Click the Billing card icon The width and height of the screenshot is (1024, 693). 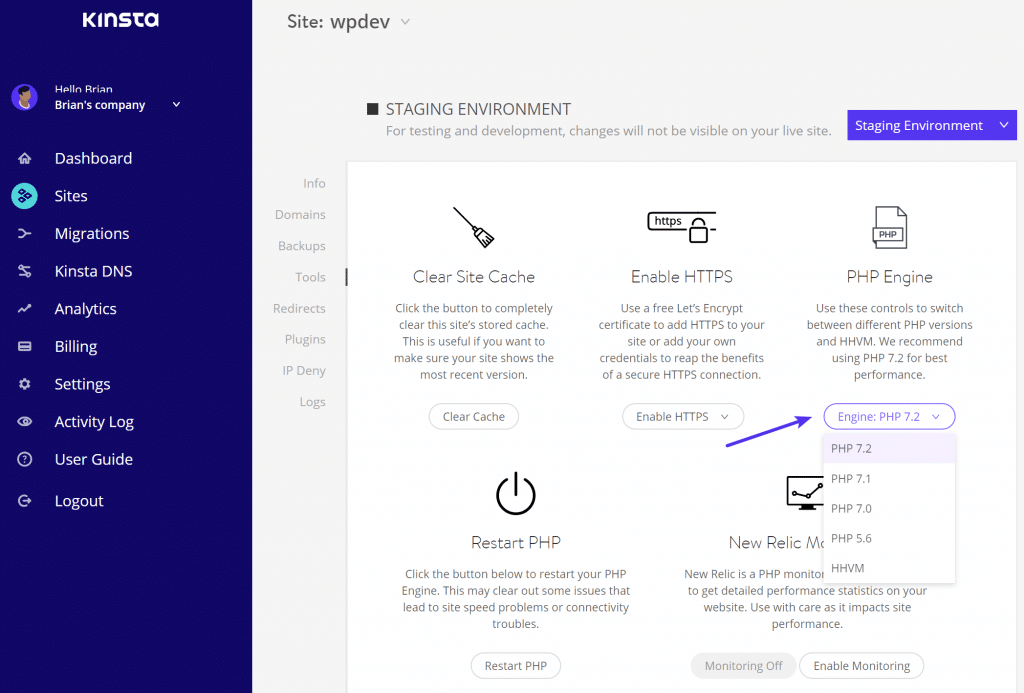[x=25, y=346]
